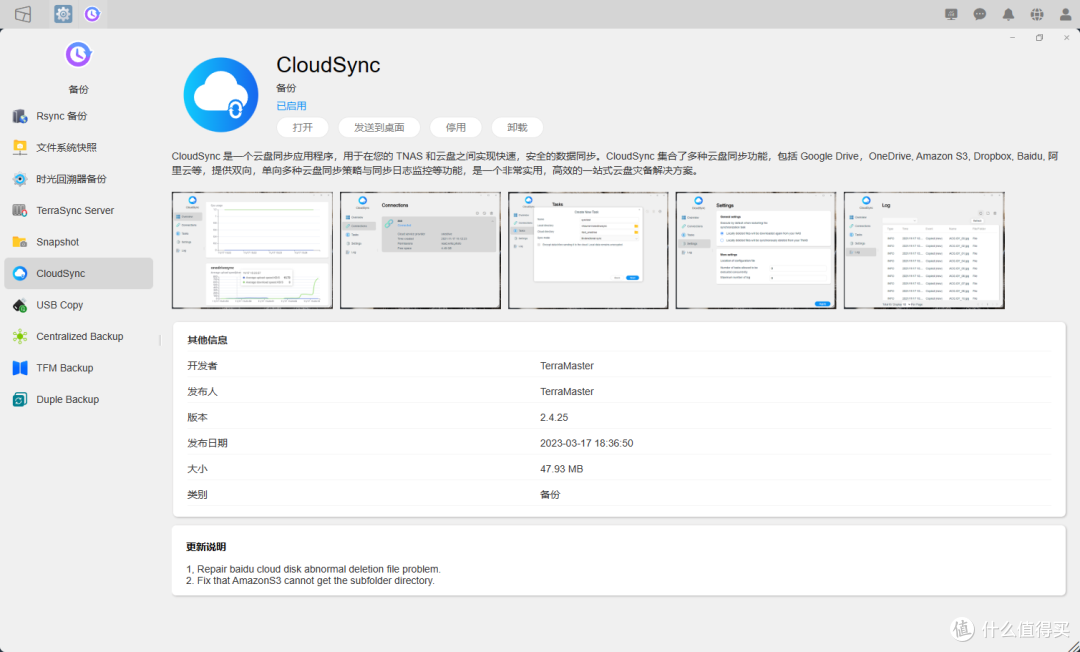Select Centralized Backup in the sidebar

tap(79, 336)
